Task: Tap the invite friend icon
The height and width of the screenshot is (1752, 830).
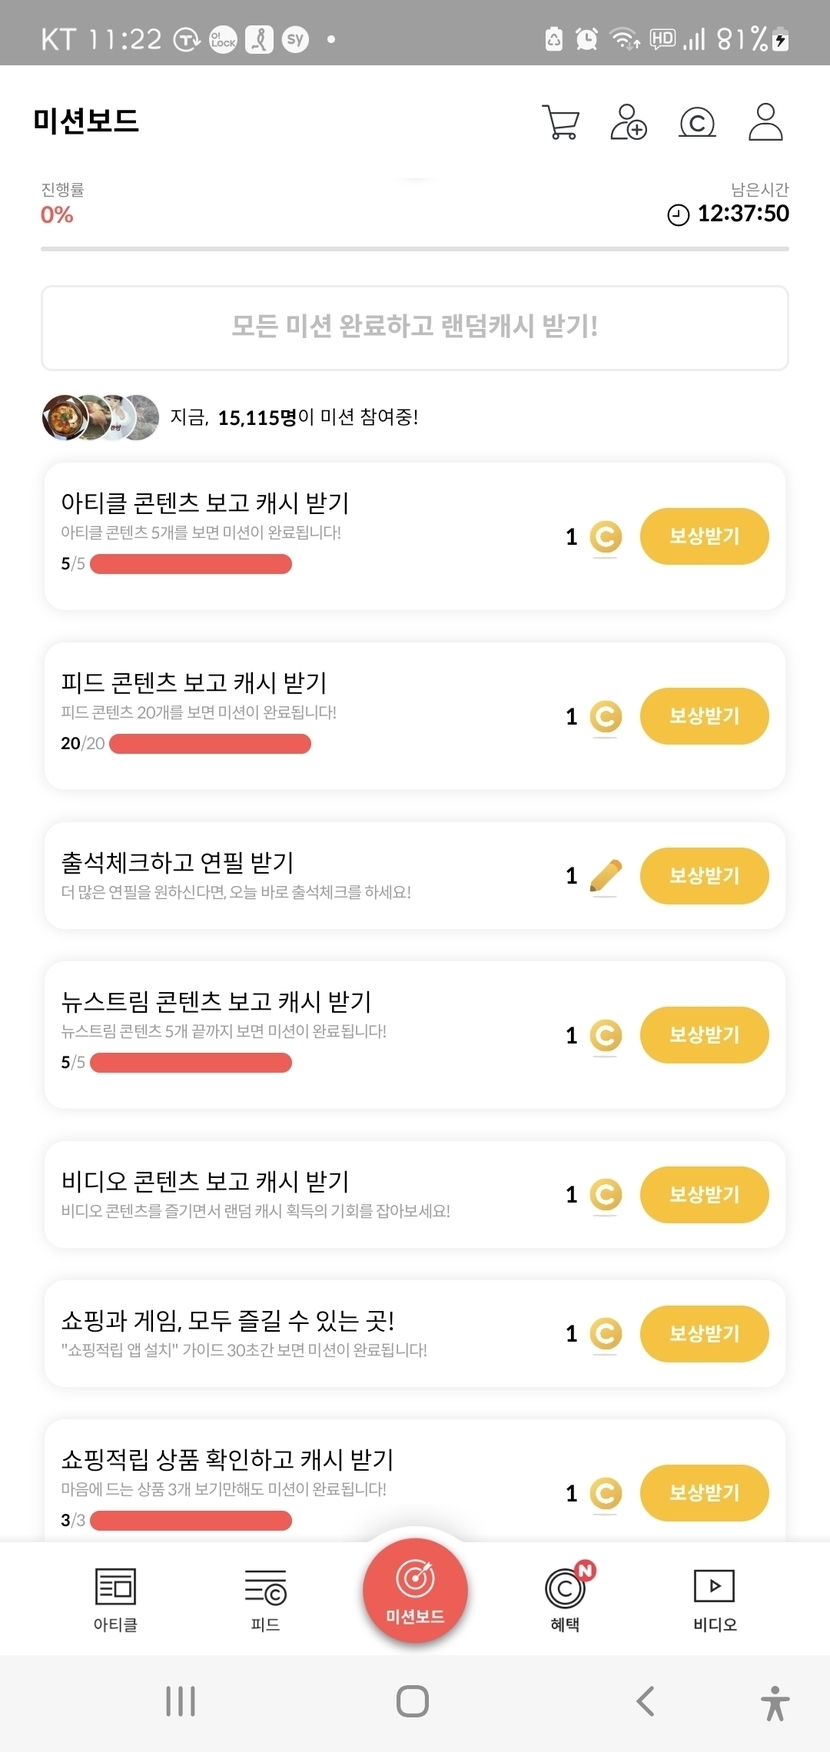Action: [628, 122]
